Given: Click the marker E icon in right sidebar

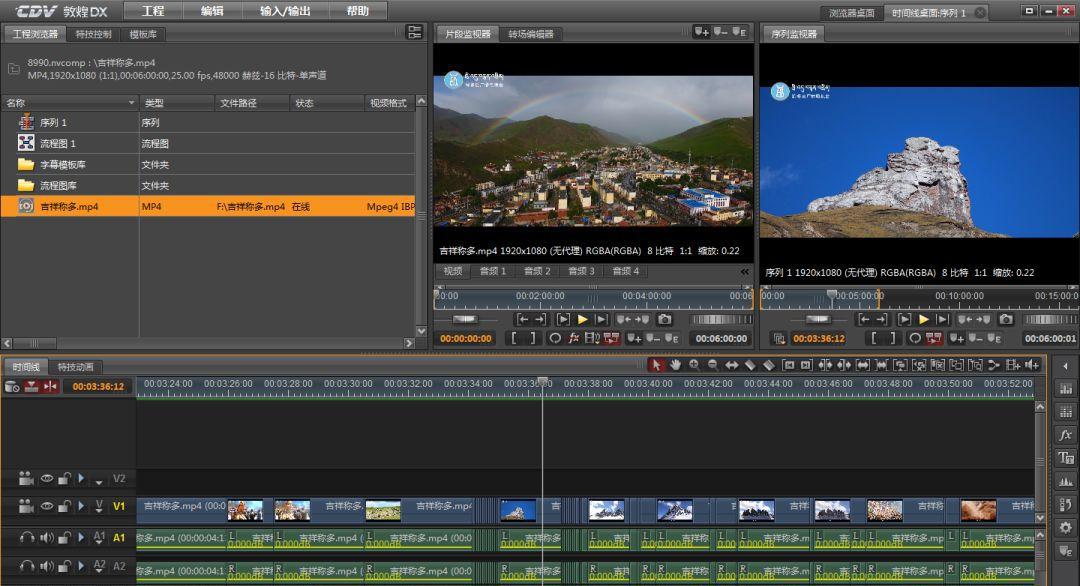Looking at the screenshot, I should [1066, 551].
